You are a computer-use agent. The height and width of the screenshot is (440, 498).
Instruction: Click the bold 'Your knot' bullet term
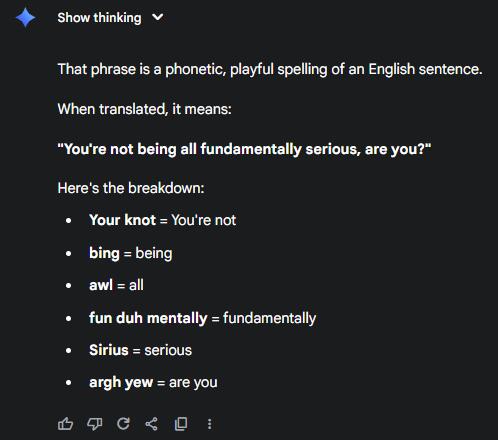point(122,220)
